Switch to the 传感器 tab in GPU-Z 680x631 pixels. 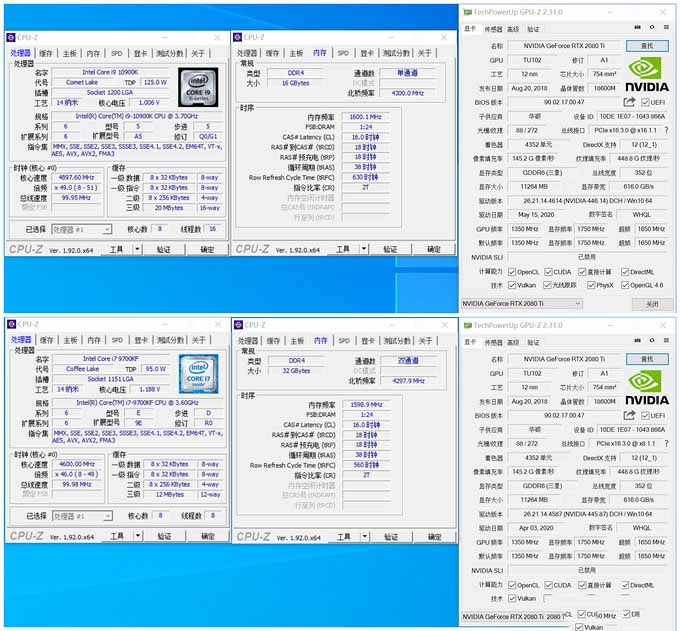[492, 30]
